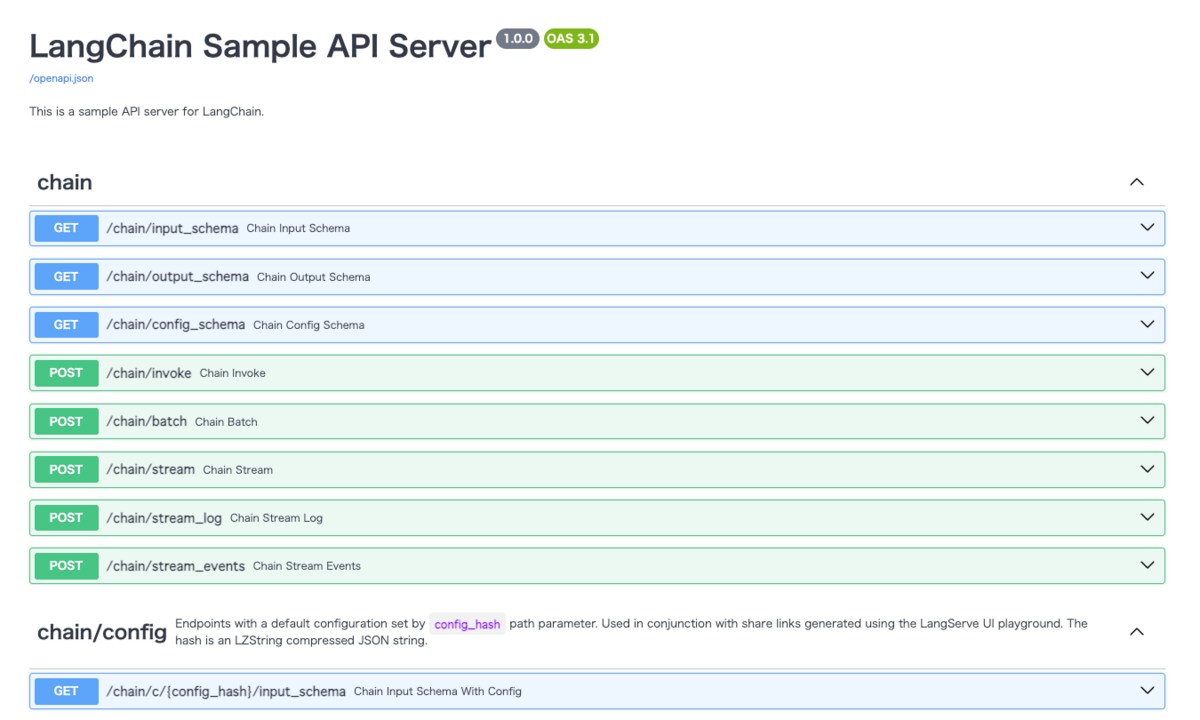Image resolution: width=1200 pixels, height=720 pixels.
Task: Expand /chain/input_schema row chevron
Action: (x=1147, y=228)
